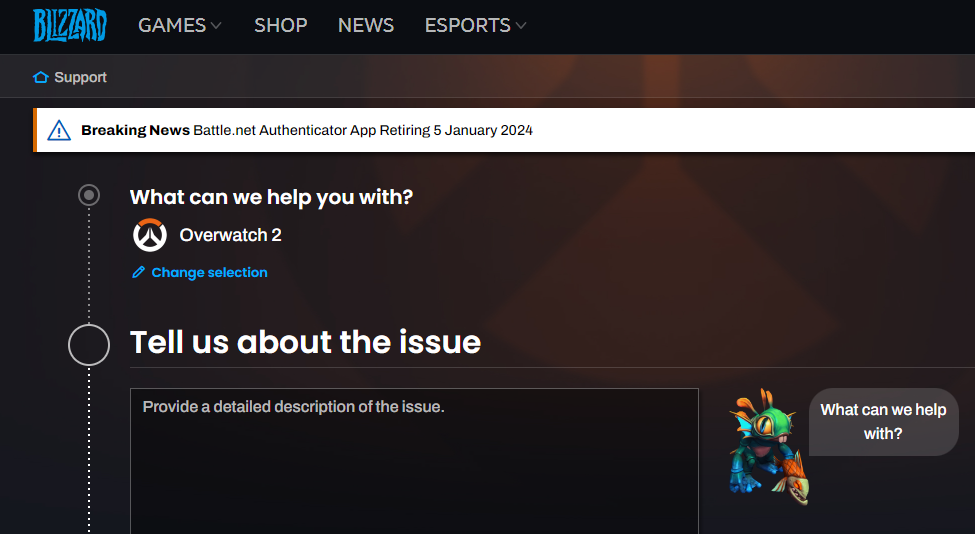The image size is (975, 534).
Task: Expand the ESPORTS dropdown menu
Action: pos(476,25)
